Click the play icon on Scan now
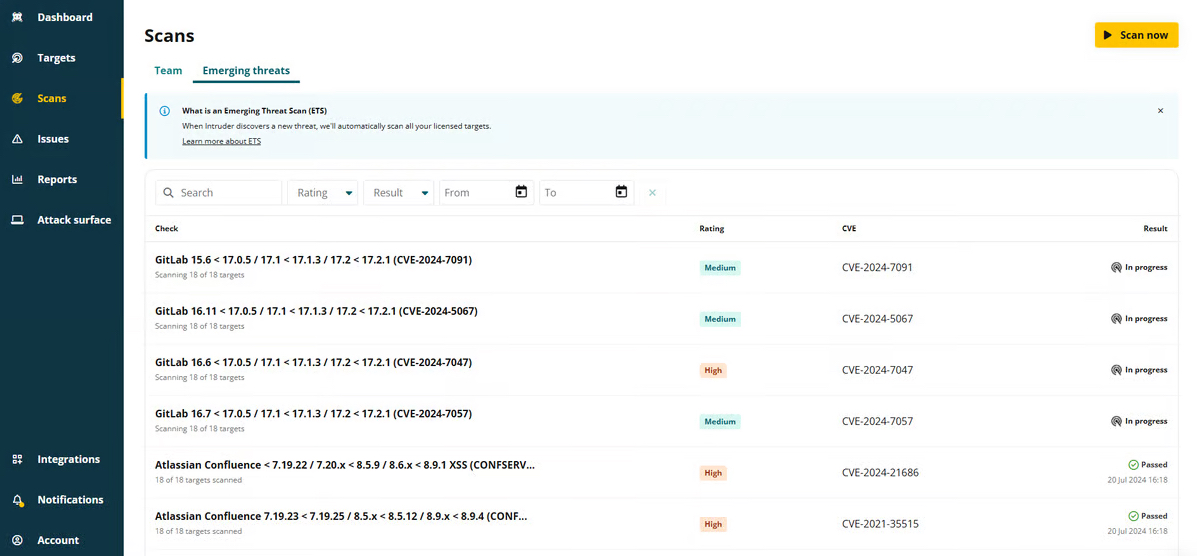 coord(1108,35)
